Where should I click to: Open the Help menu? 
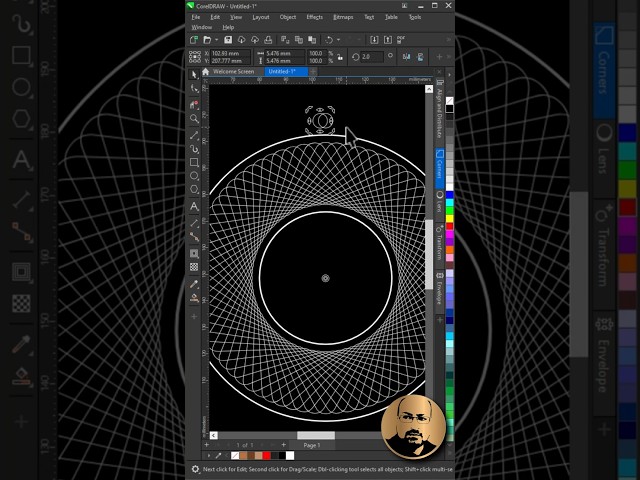tap(228, 27)
